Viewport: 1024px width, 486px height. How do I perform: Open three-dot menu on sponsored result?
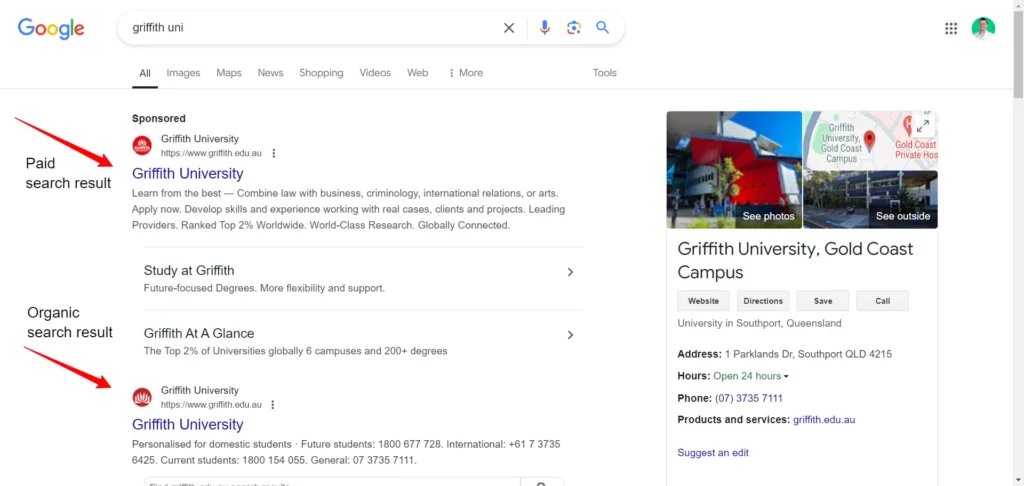[274, 154]
